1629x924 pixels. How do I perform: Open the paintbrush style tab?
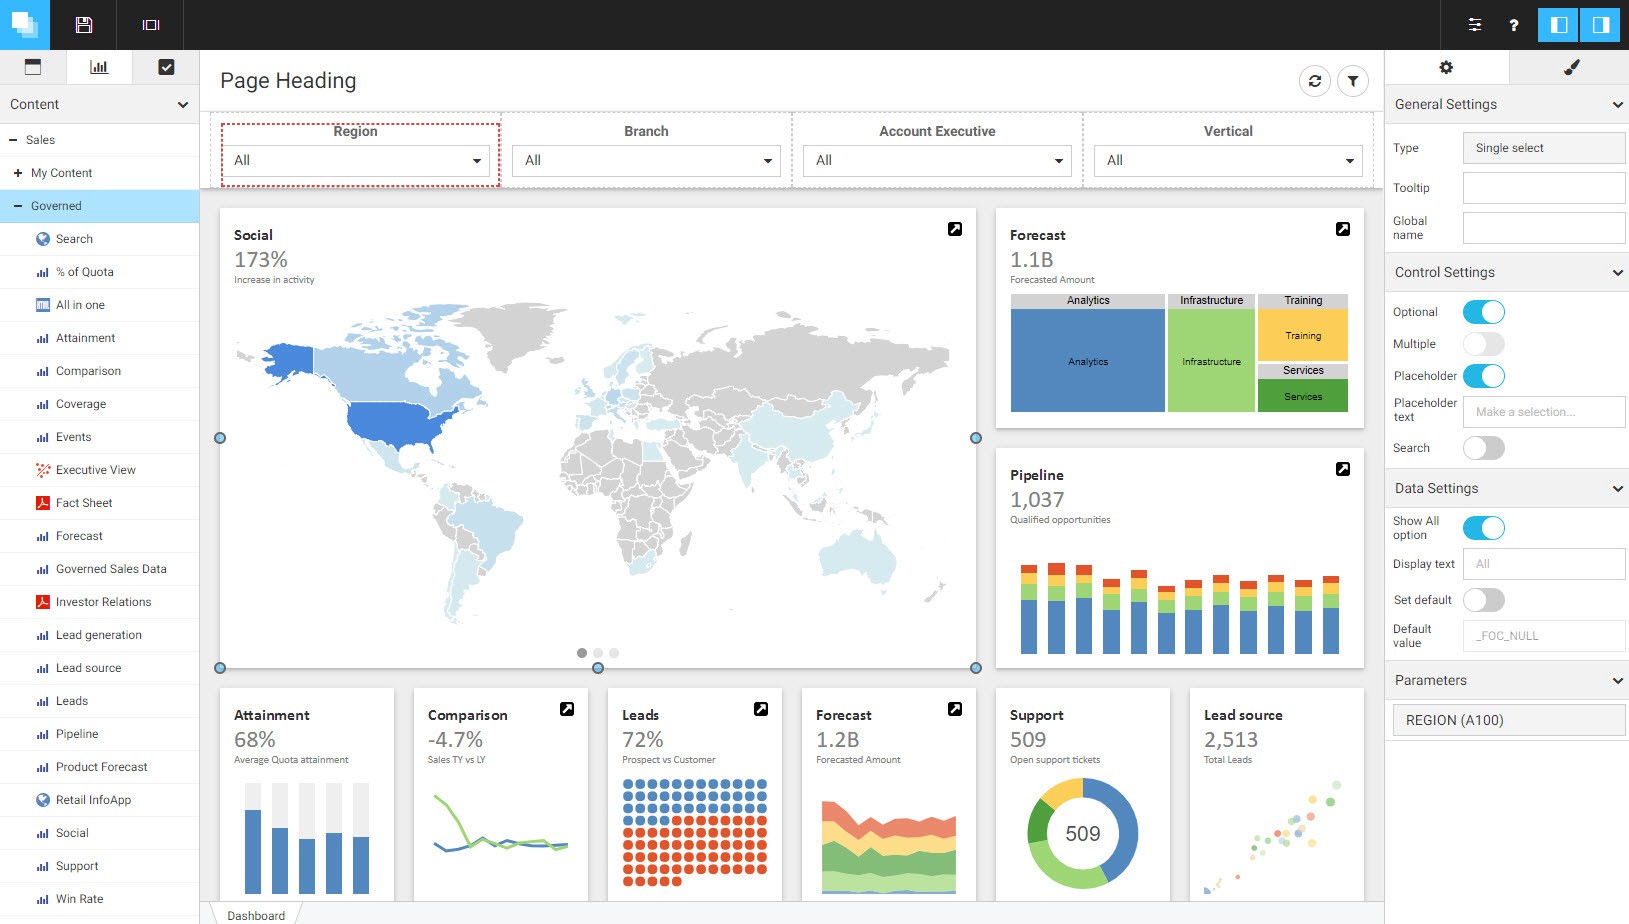pos(1570,67)
